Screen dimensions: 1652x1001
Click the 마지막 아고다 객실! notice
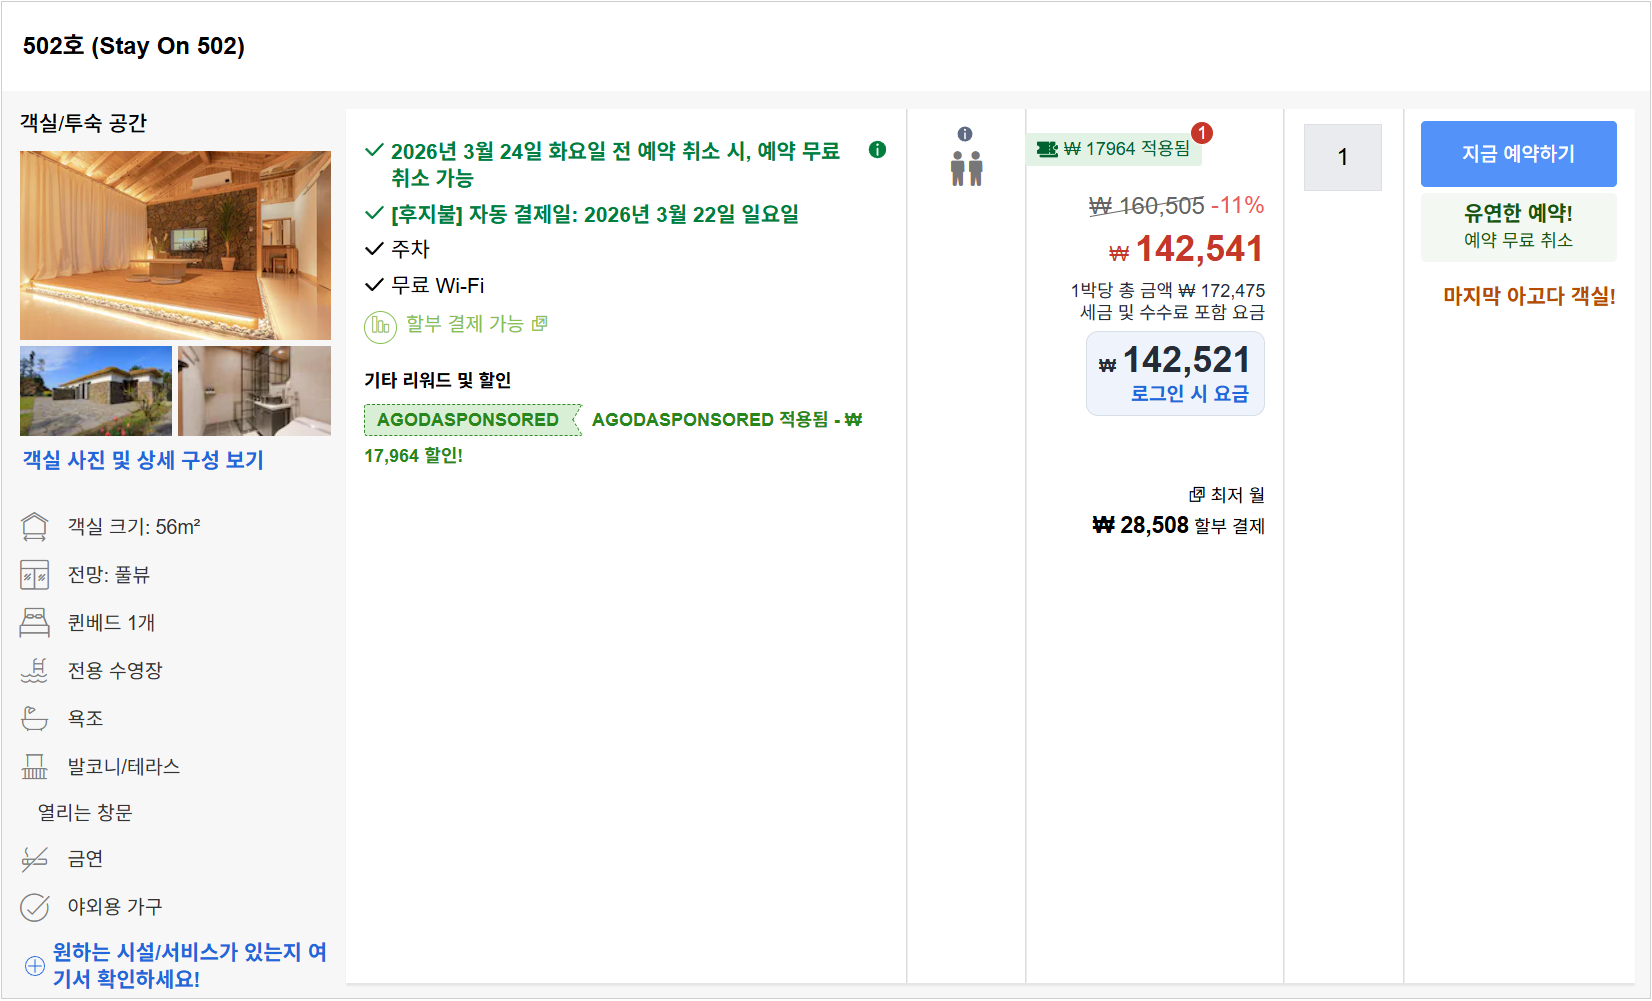tap(1529, 296)
